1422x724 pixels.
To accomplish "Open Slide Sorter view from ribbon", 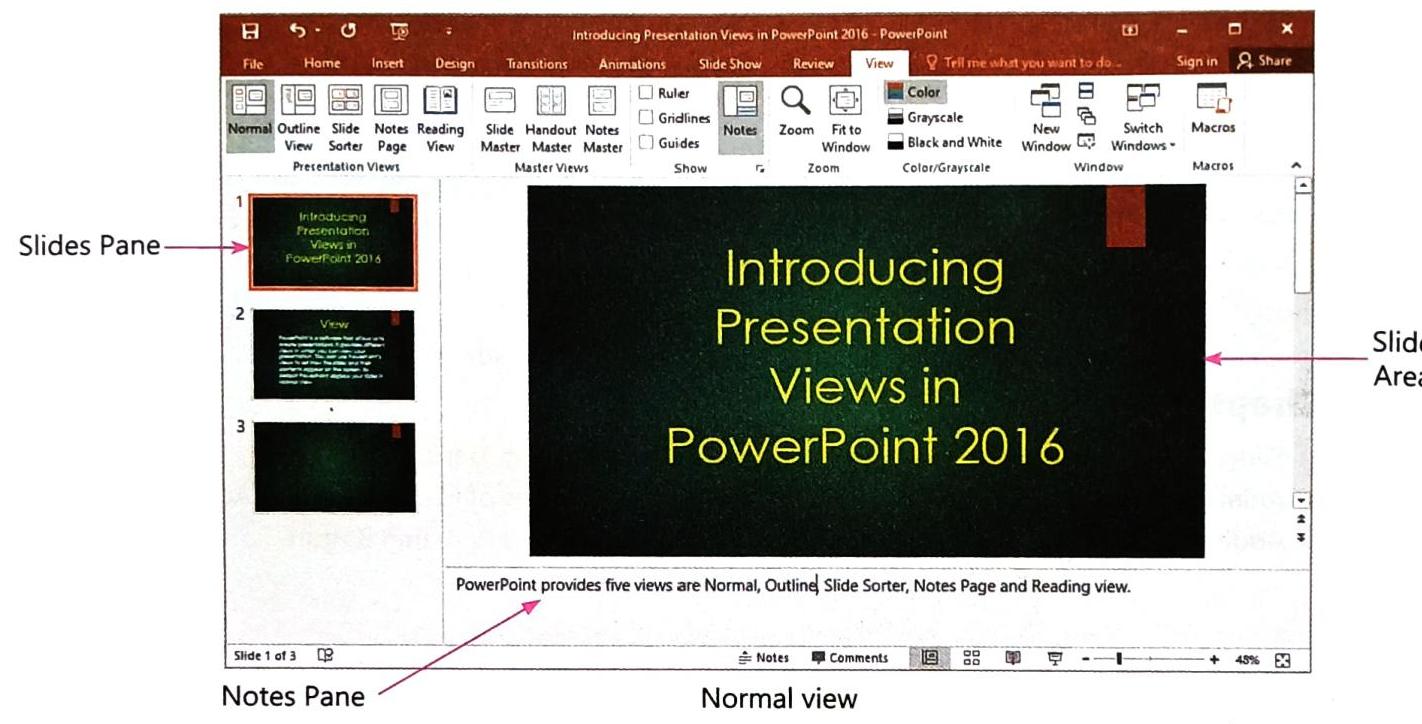I will pyautogui.click(x=346, y=117).
